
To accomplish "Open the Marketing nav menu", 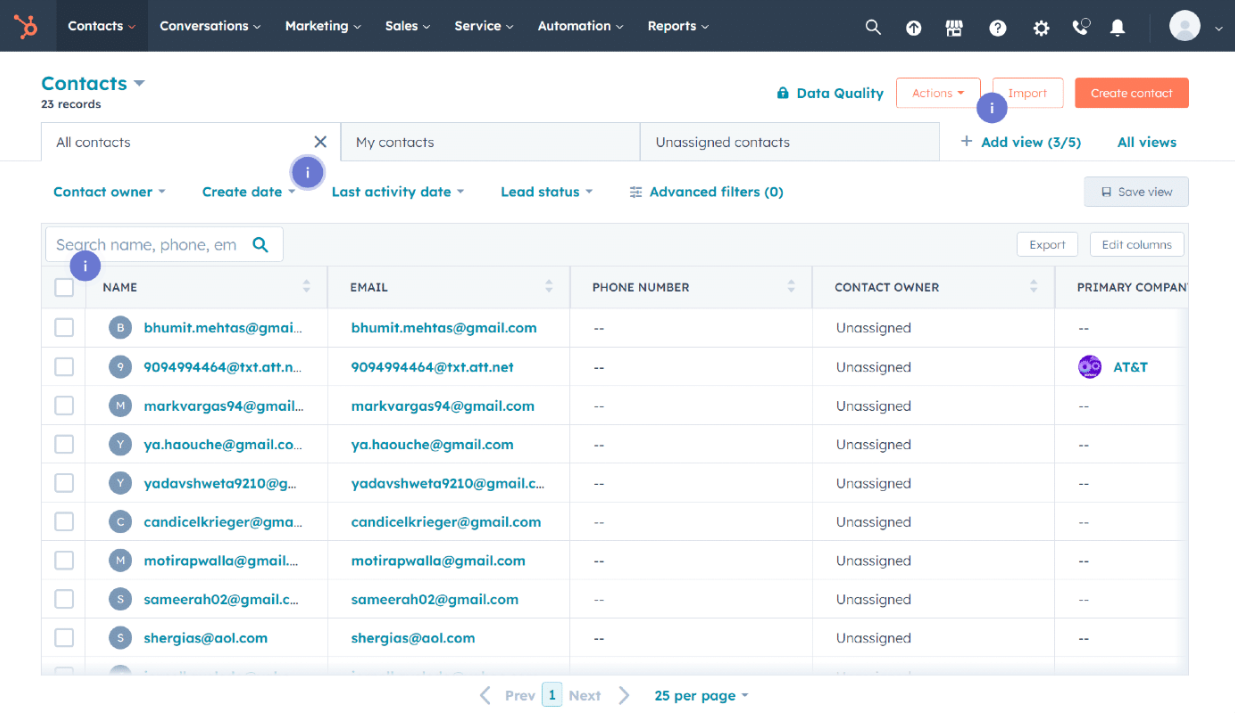I will 323,26.
